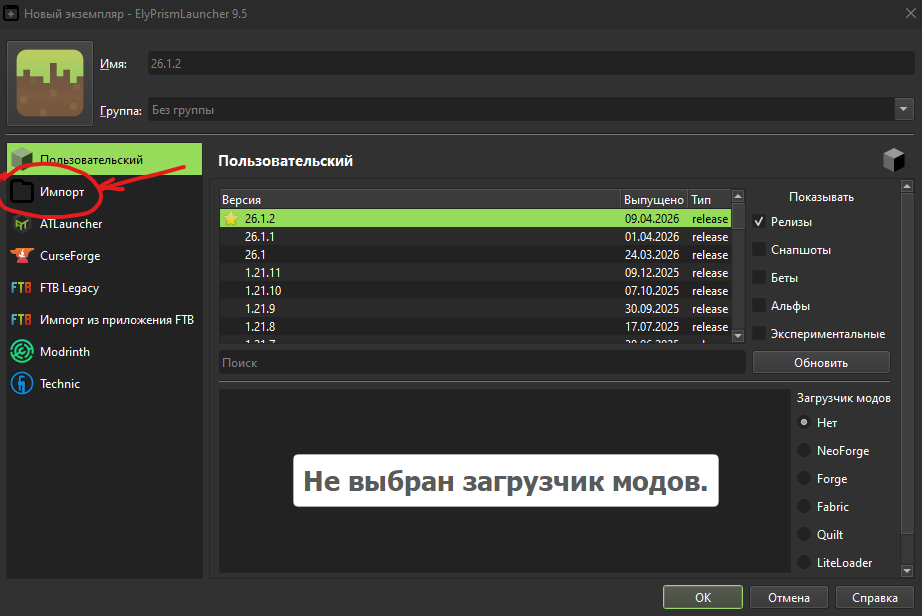Select version 1.21.8 row
Image resolution: width=922 pixels, height=616 pixels.
475,326
